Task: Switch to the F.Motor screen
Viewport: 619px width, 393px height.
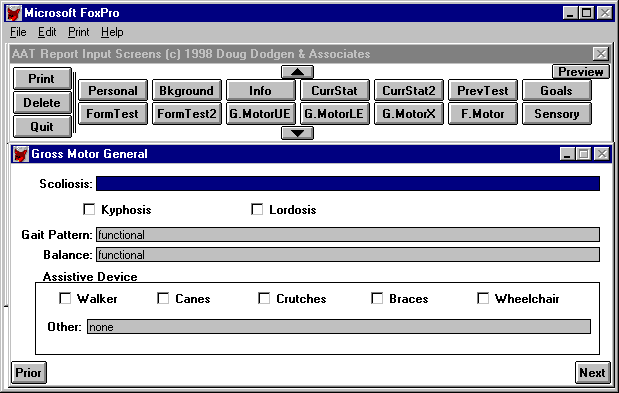Action: (483, 114)
